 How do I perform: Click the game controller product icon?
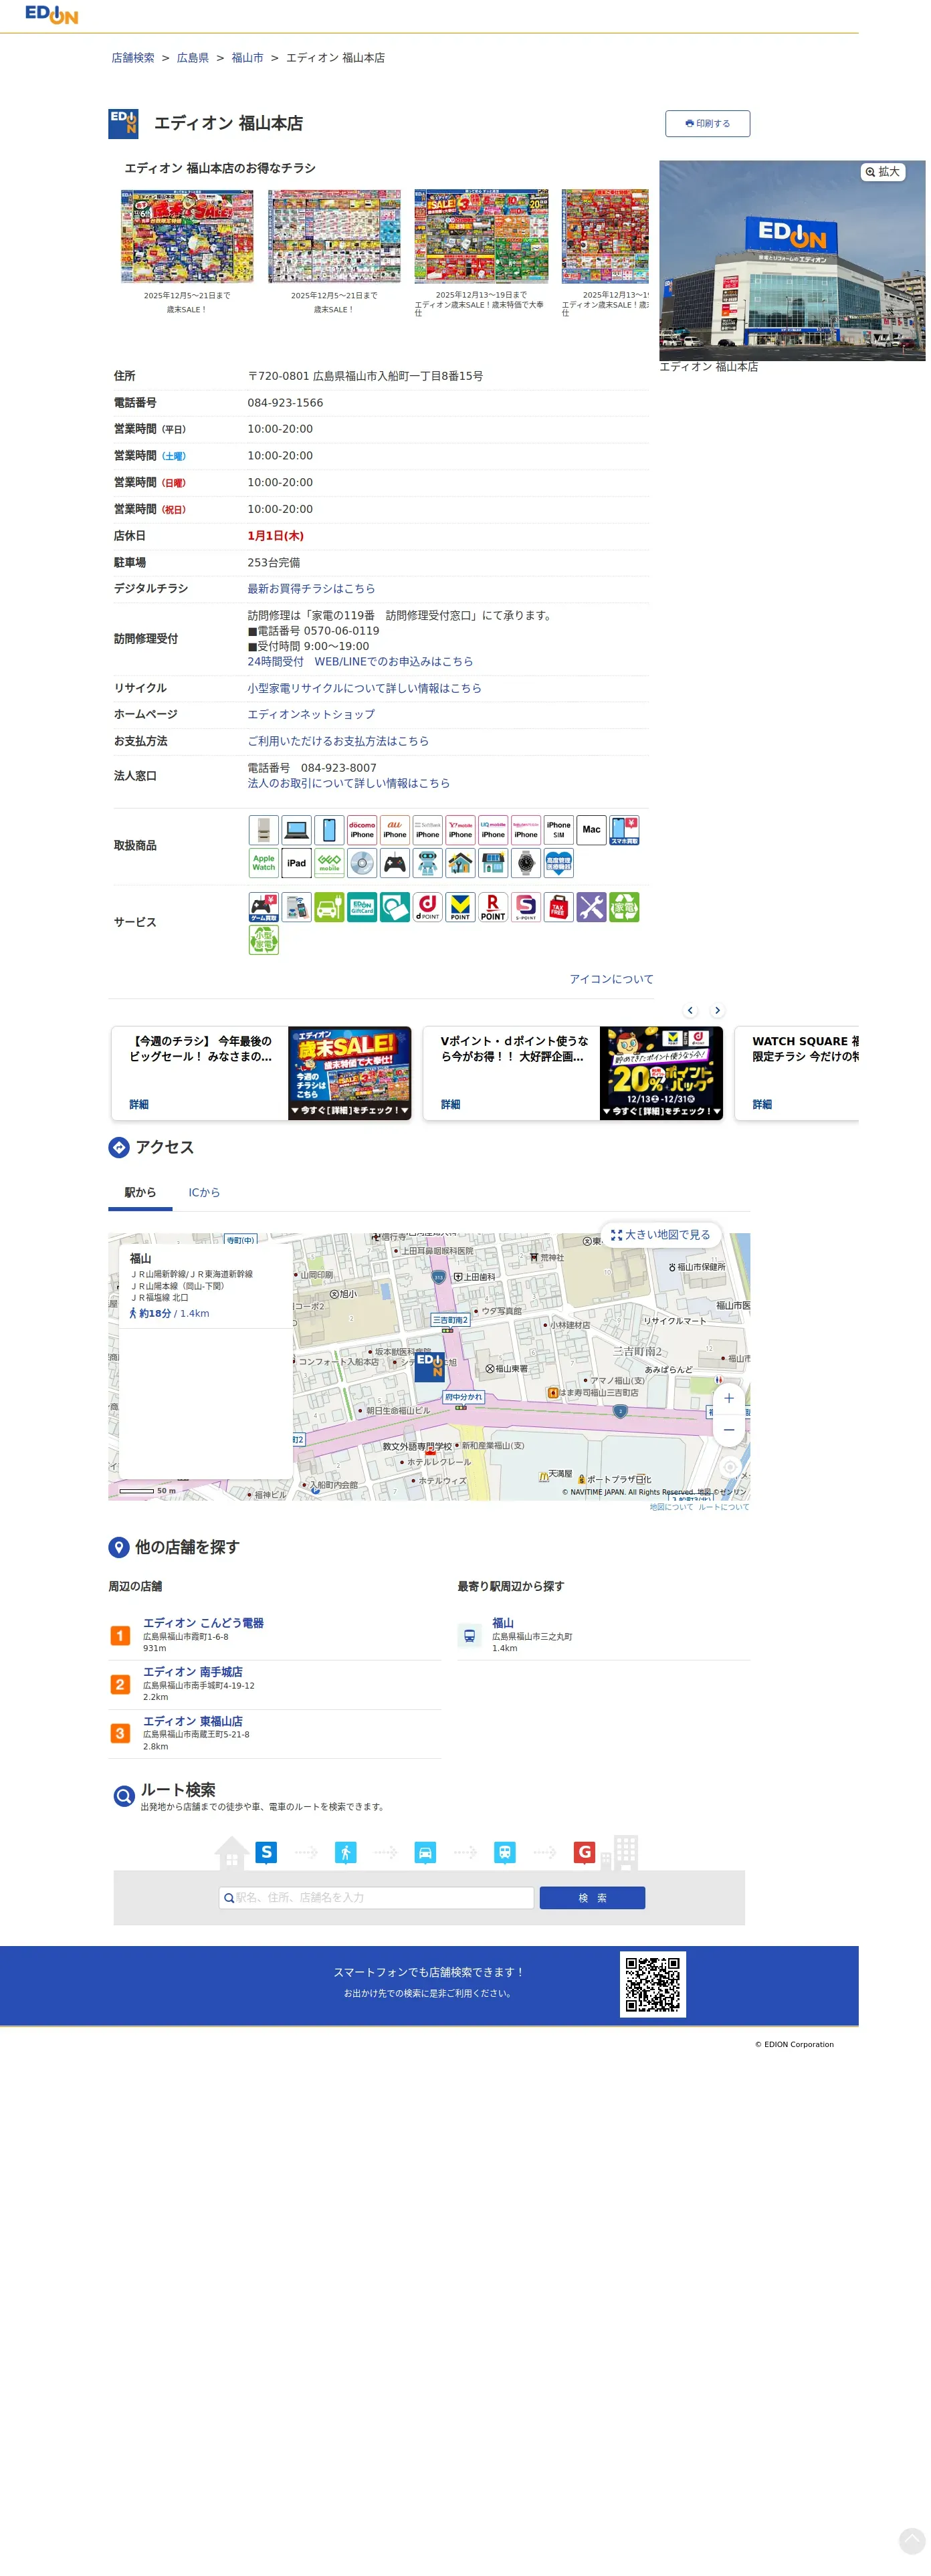(395, 862)
